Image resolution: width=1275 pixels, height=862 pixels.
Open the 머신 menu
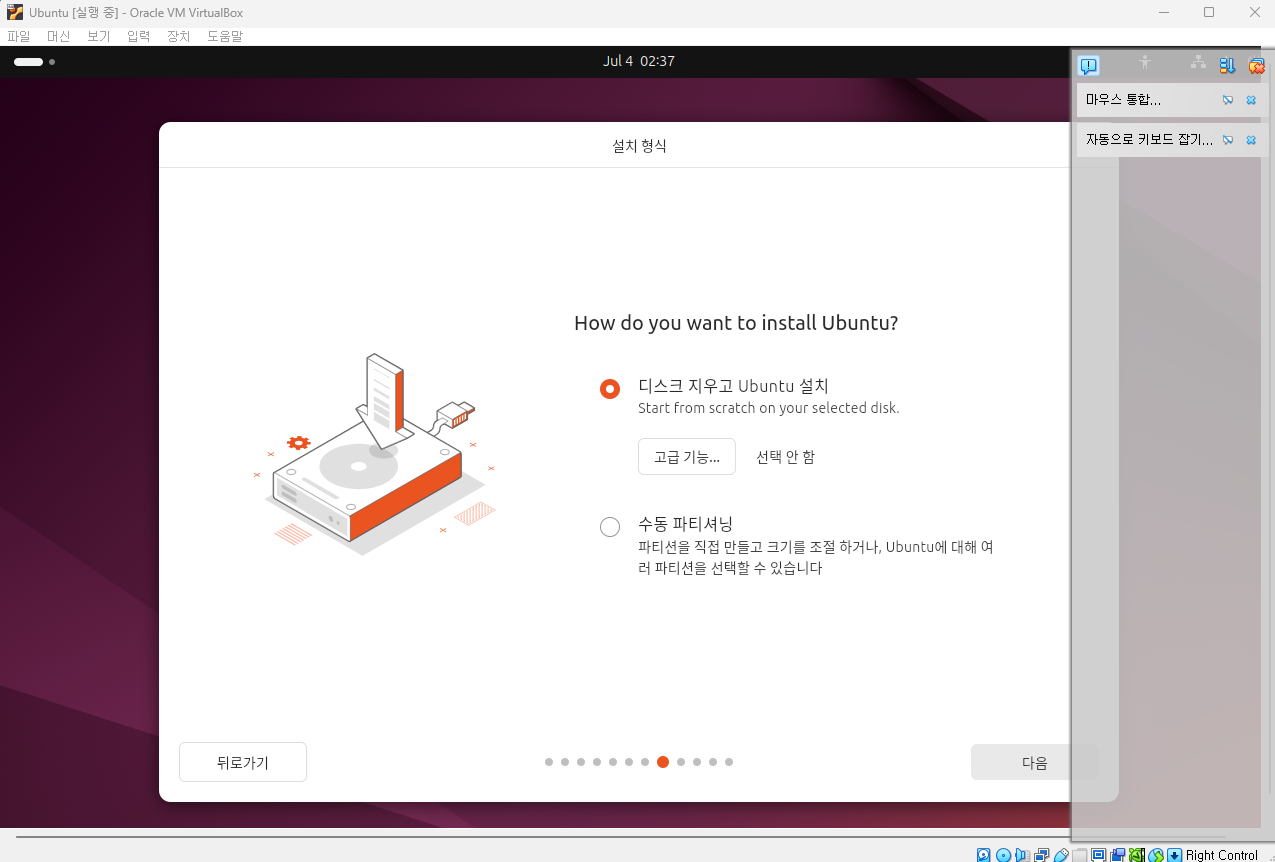click(59, 36)
